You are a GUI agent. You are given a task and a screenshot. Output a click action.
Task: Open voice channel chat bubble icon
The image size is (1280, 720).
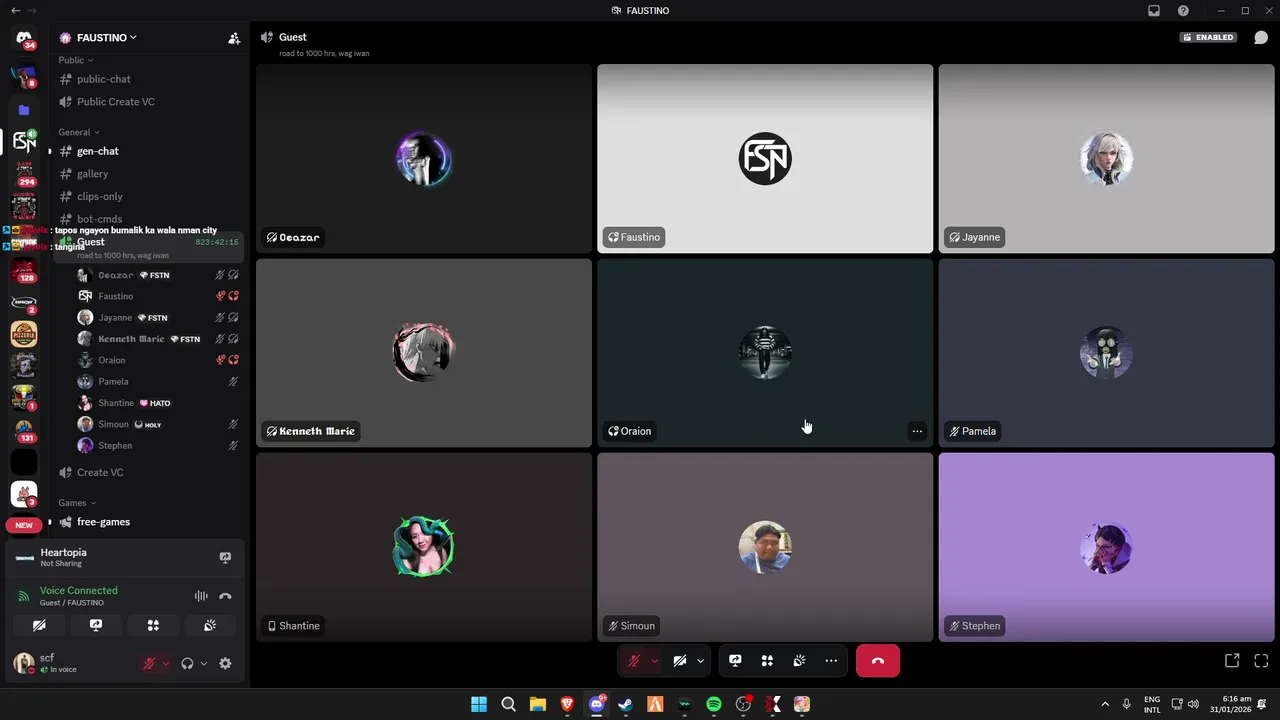click(x=1261, y=38)
